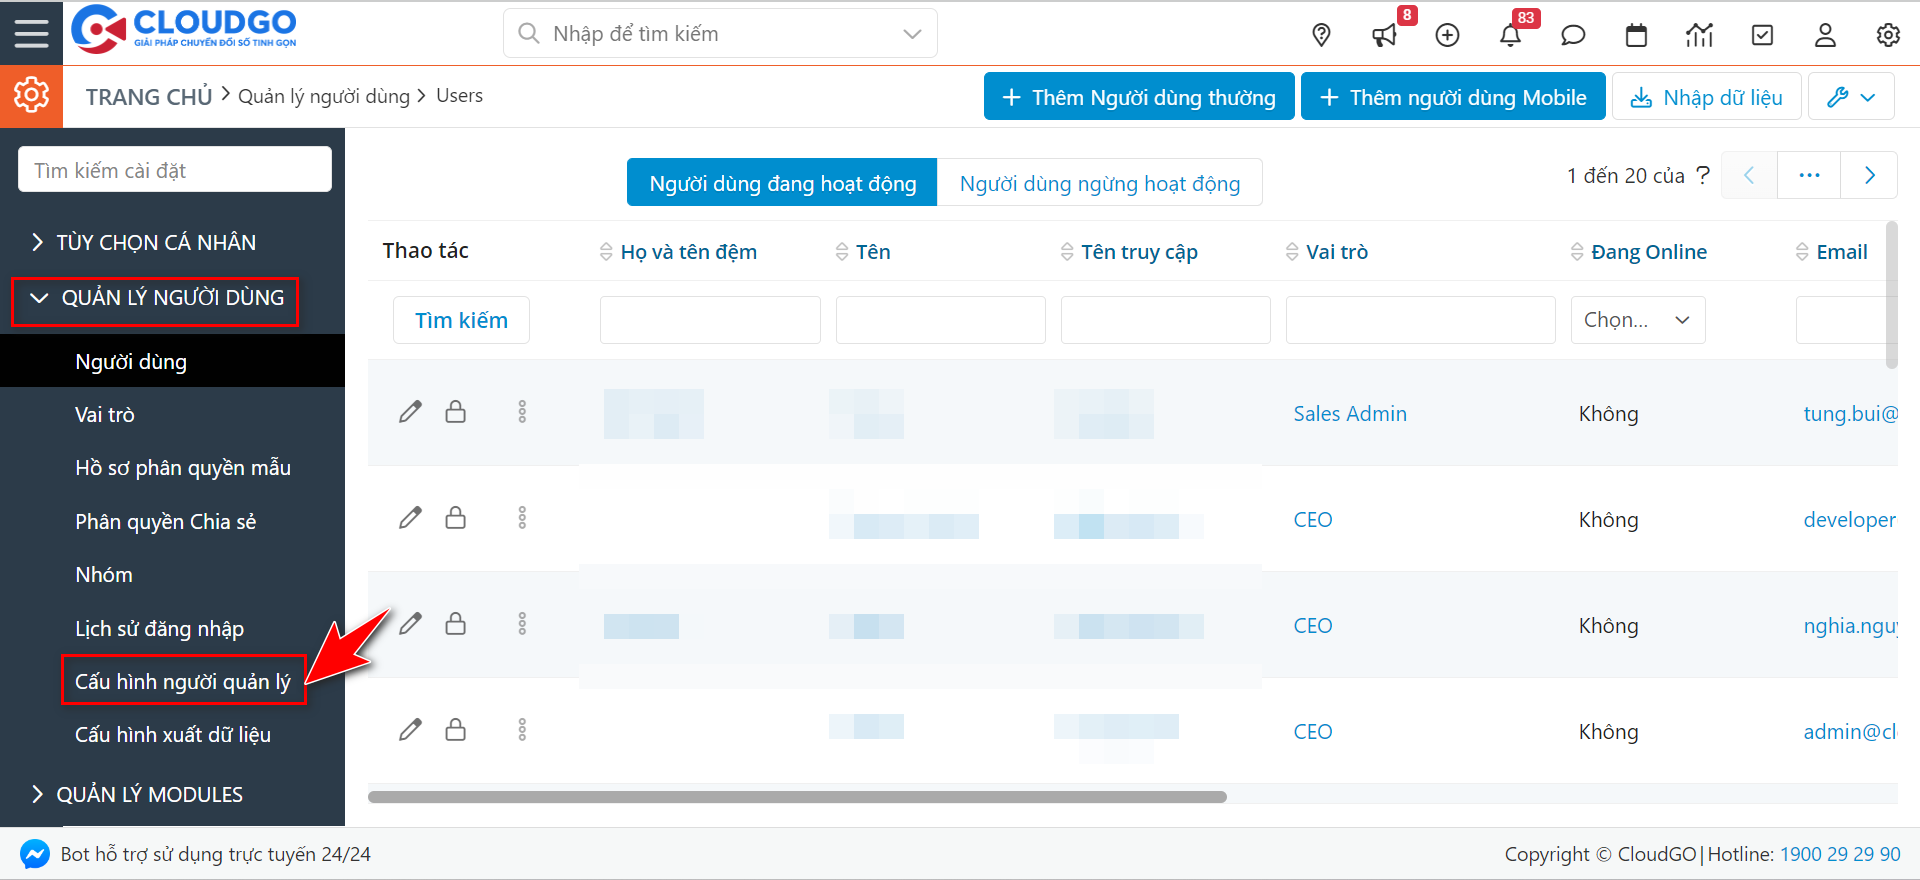Open the Đang Online filter dropdown
This screenshot has width=1920, height=880.
coord(1637,320)
